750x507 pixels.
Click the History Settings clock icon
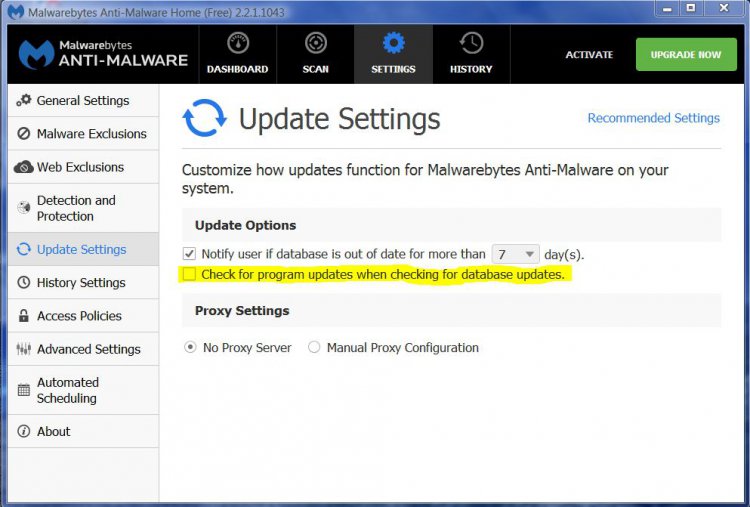[23, 282]
